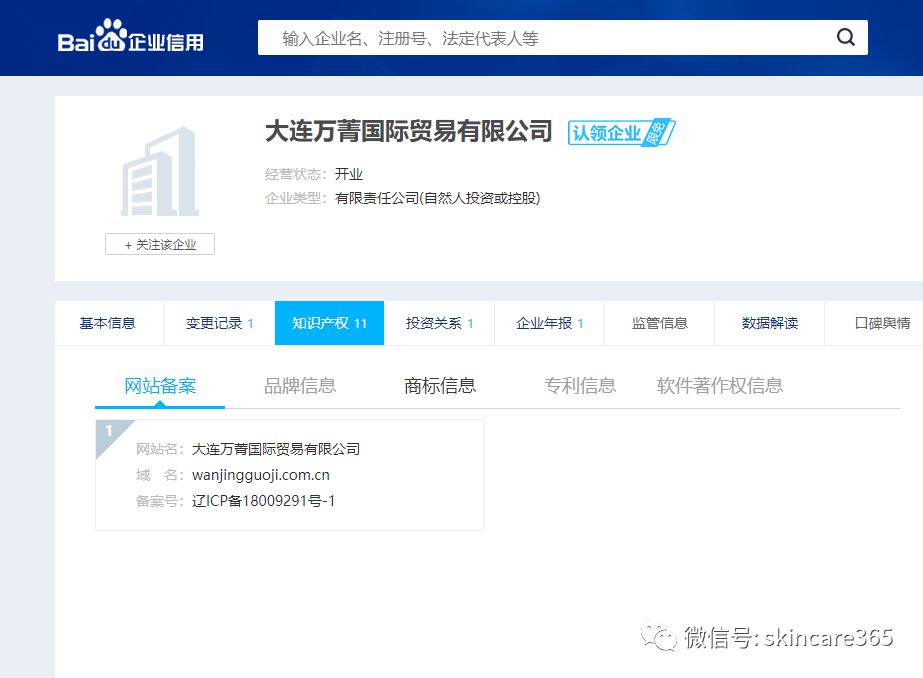Click the search magnifier icon
Screen dimensions: 923x678
[845, 37]
